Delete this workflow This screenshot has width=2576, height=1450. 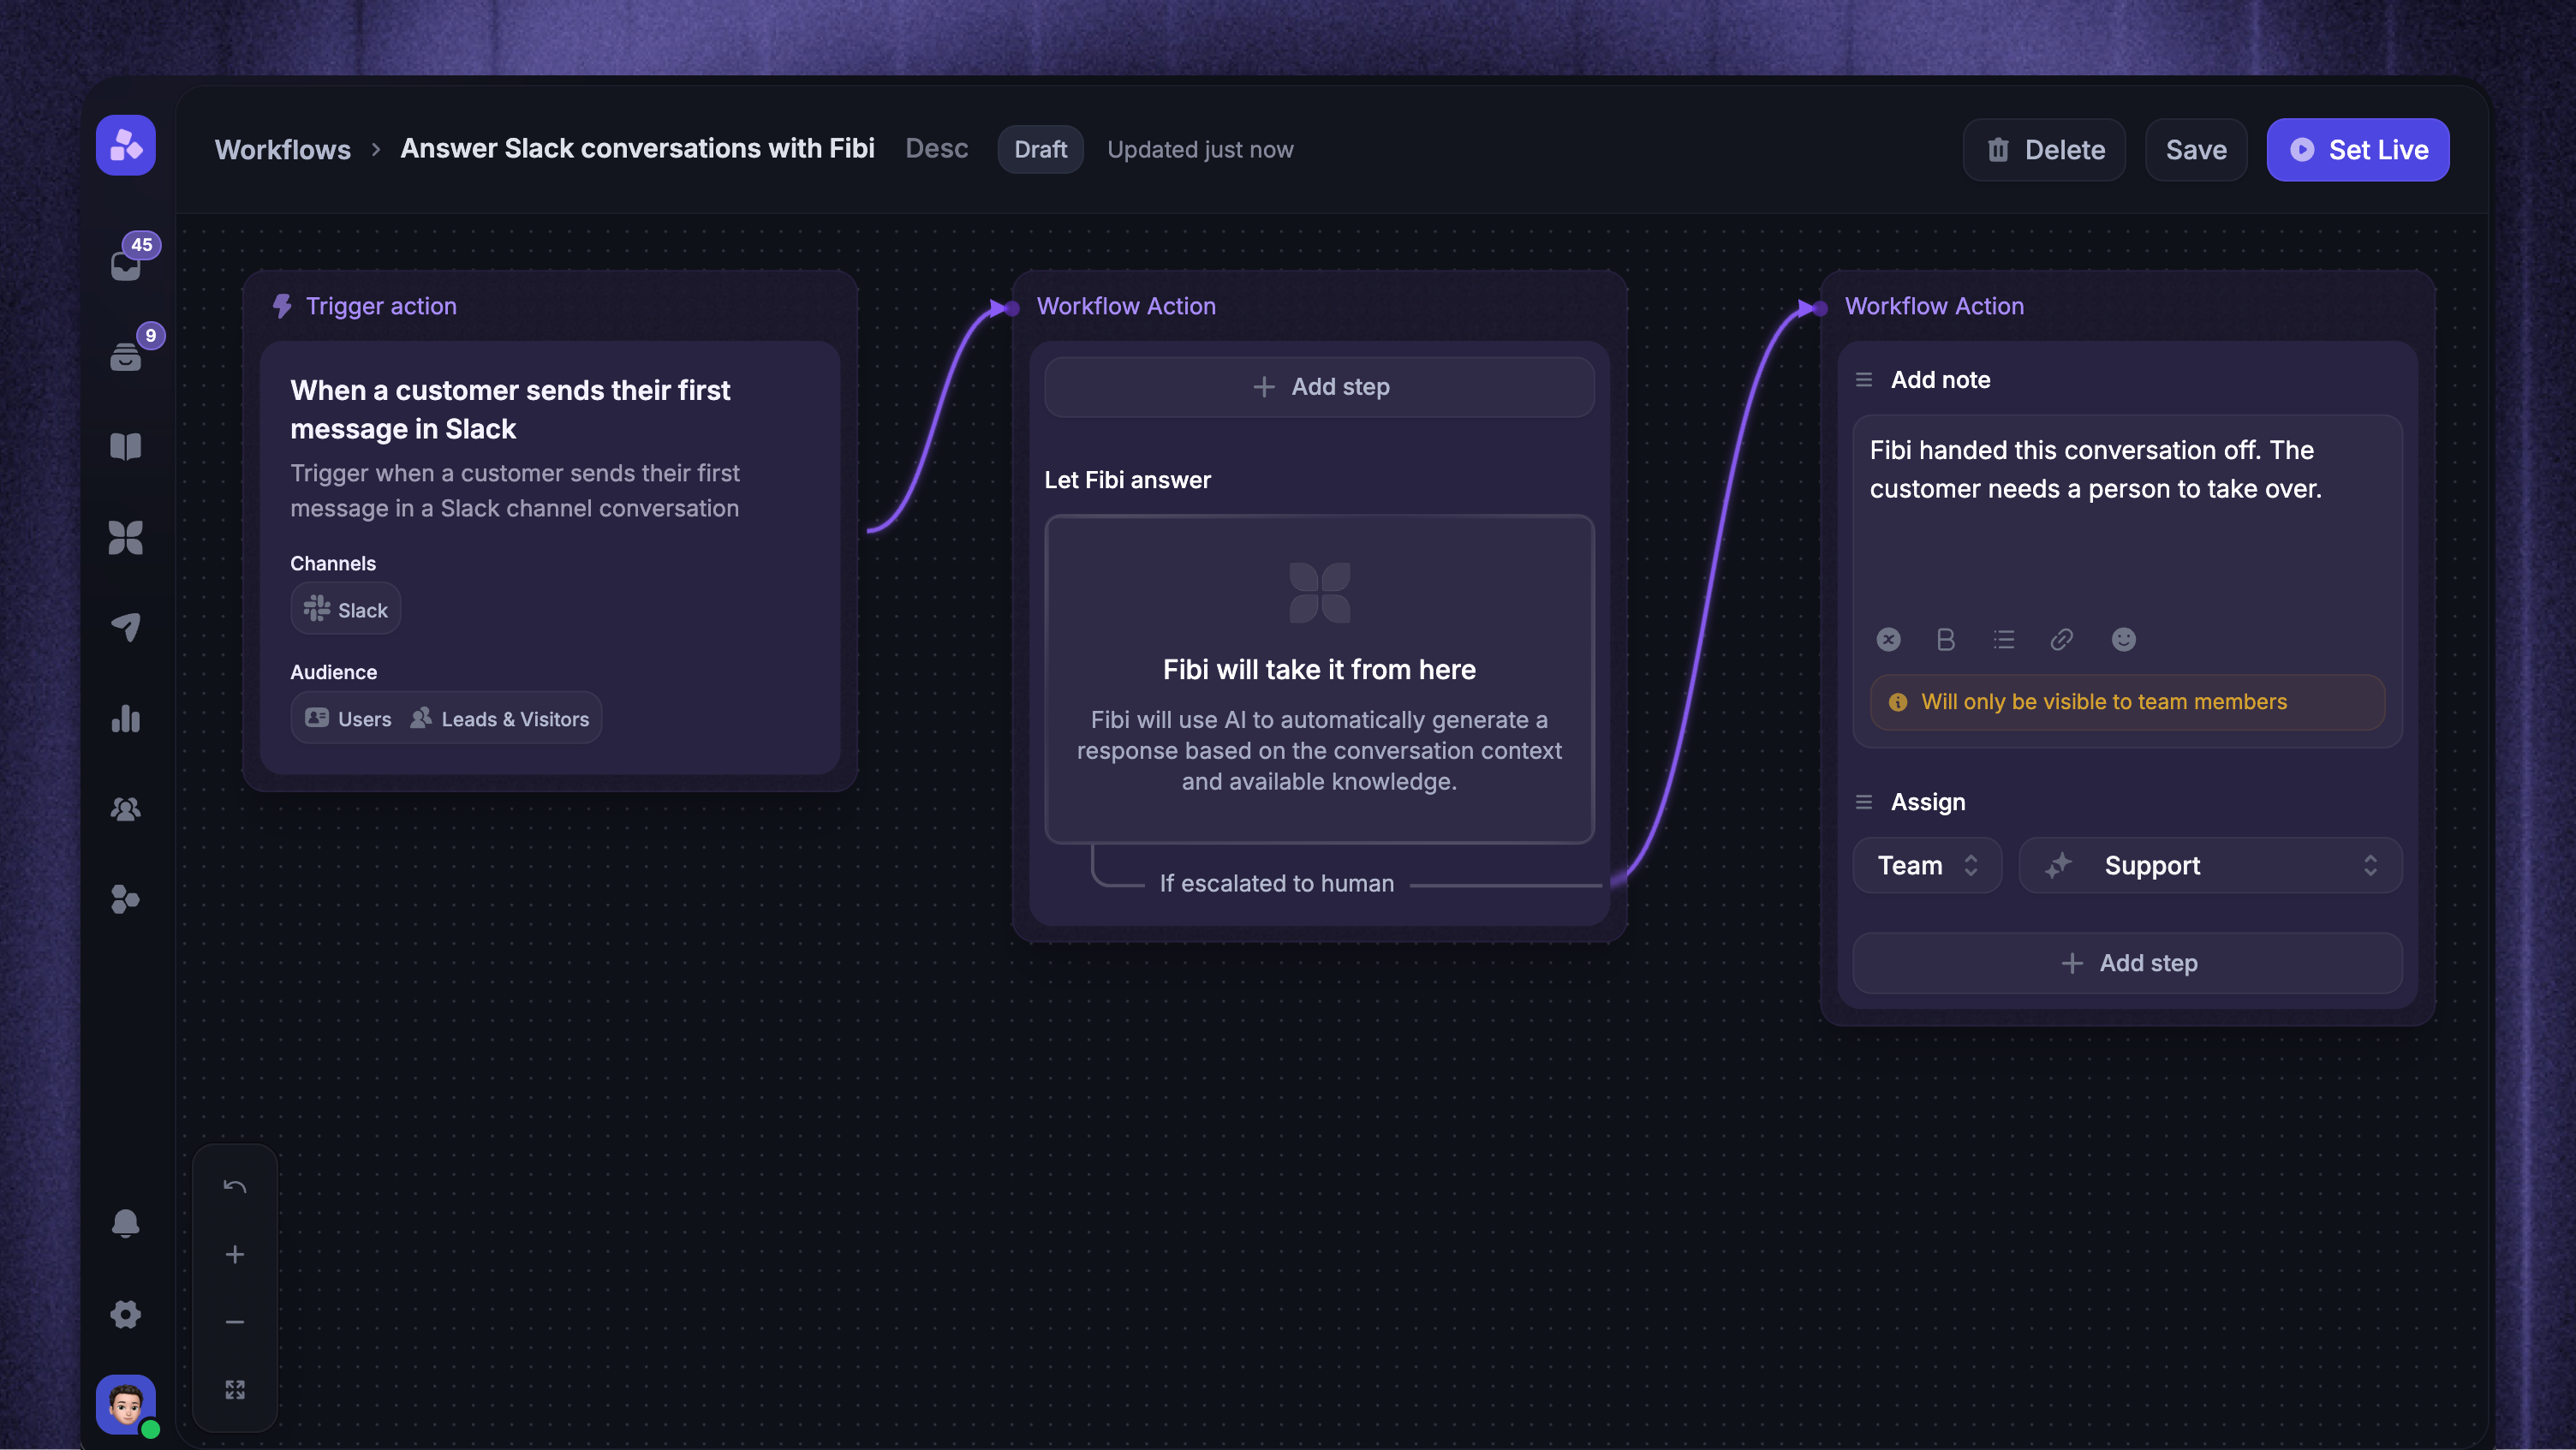pos(2044,150)
